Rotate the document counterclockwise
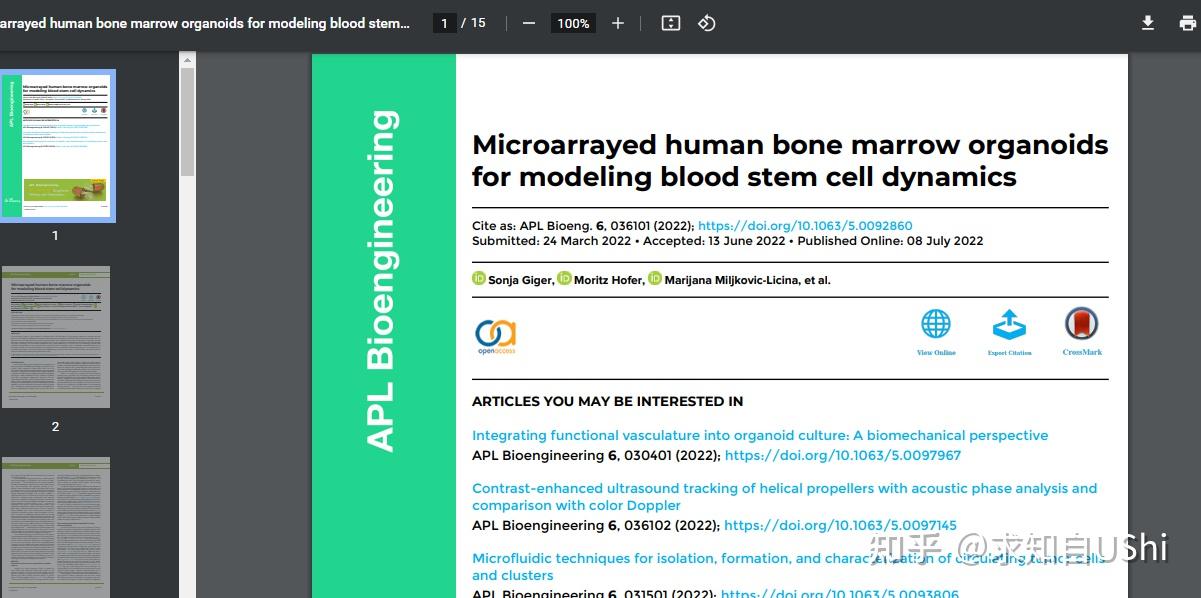The height and width of the screenshot is (598, 1201). click(707, 23)
